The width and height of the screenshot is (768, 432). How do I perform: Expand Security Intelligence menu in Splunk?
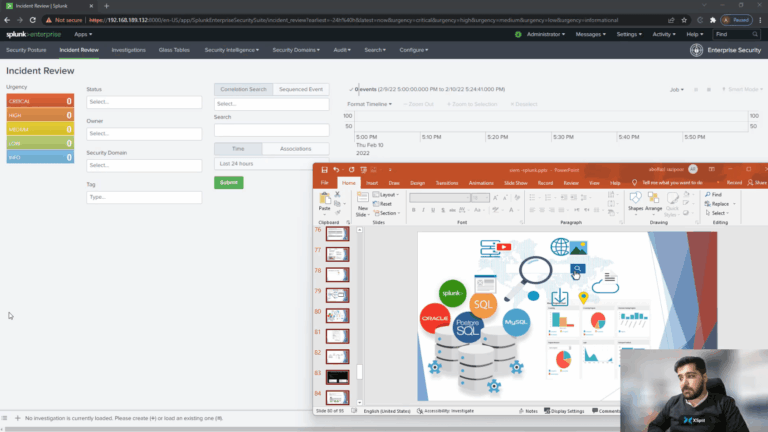(x=232, y=50)
